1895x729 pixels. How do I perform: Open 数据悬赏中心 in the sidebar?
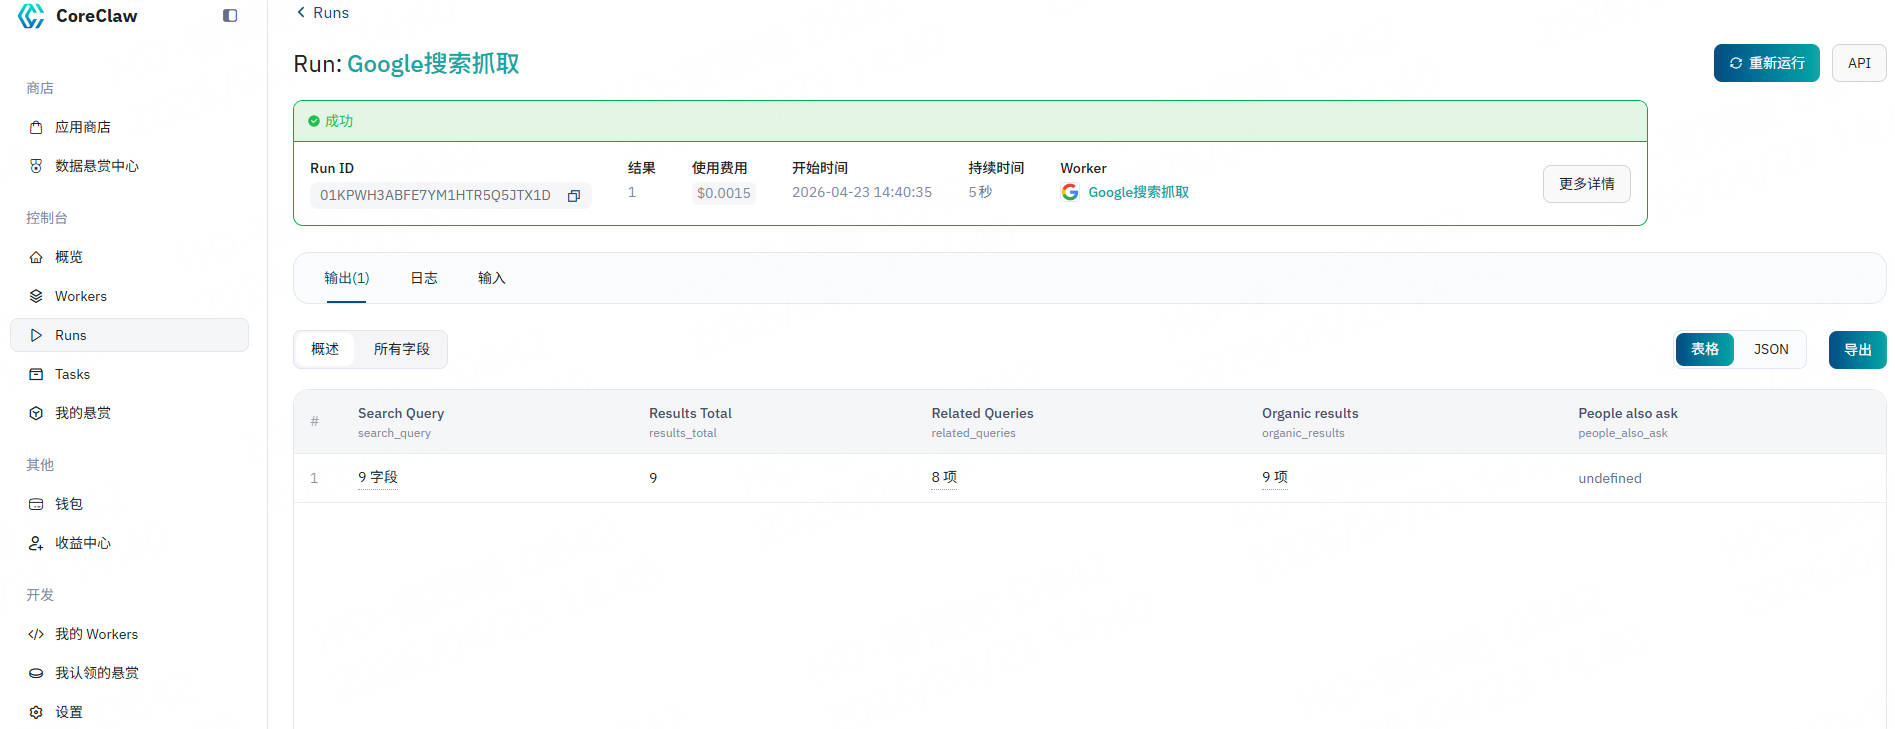pyautogui.click(x=96, y=167)
